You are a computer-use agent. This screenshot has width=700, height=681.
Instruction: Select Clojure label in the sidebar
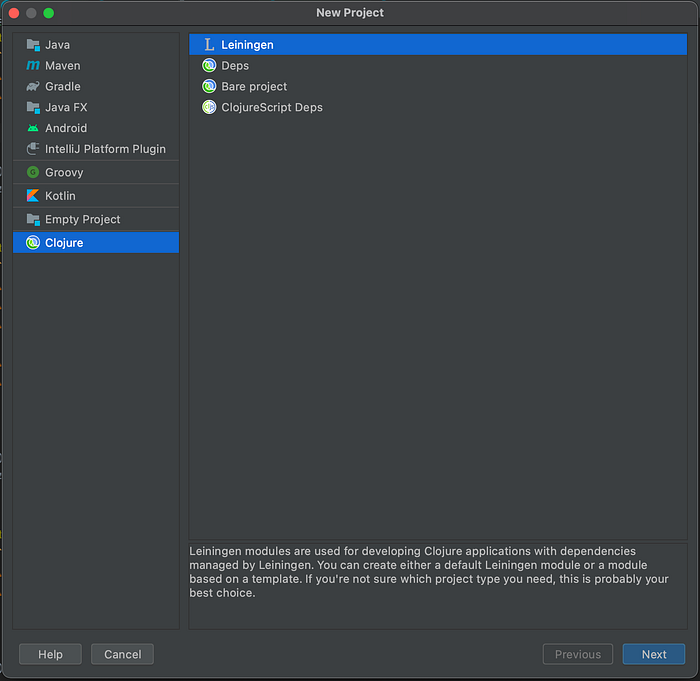[x=64, y=243]
